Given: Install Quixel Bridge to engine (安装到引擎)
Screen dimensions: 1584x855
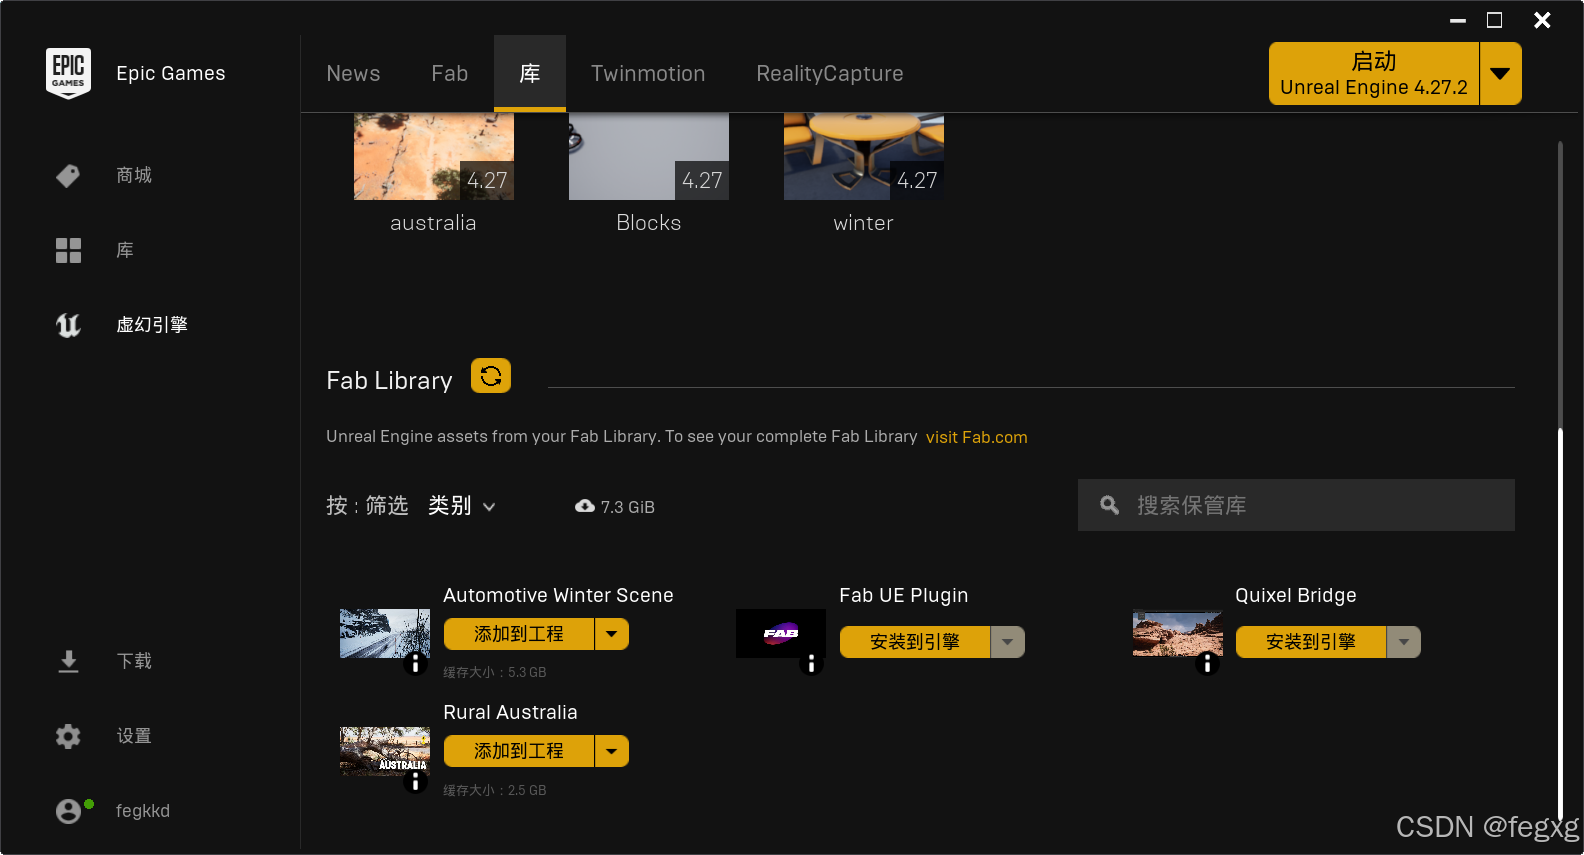Looking at the screenshot, I should (x=1311, y=642).
